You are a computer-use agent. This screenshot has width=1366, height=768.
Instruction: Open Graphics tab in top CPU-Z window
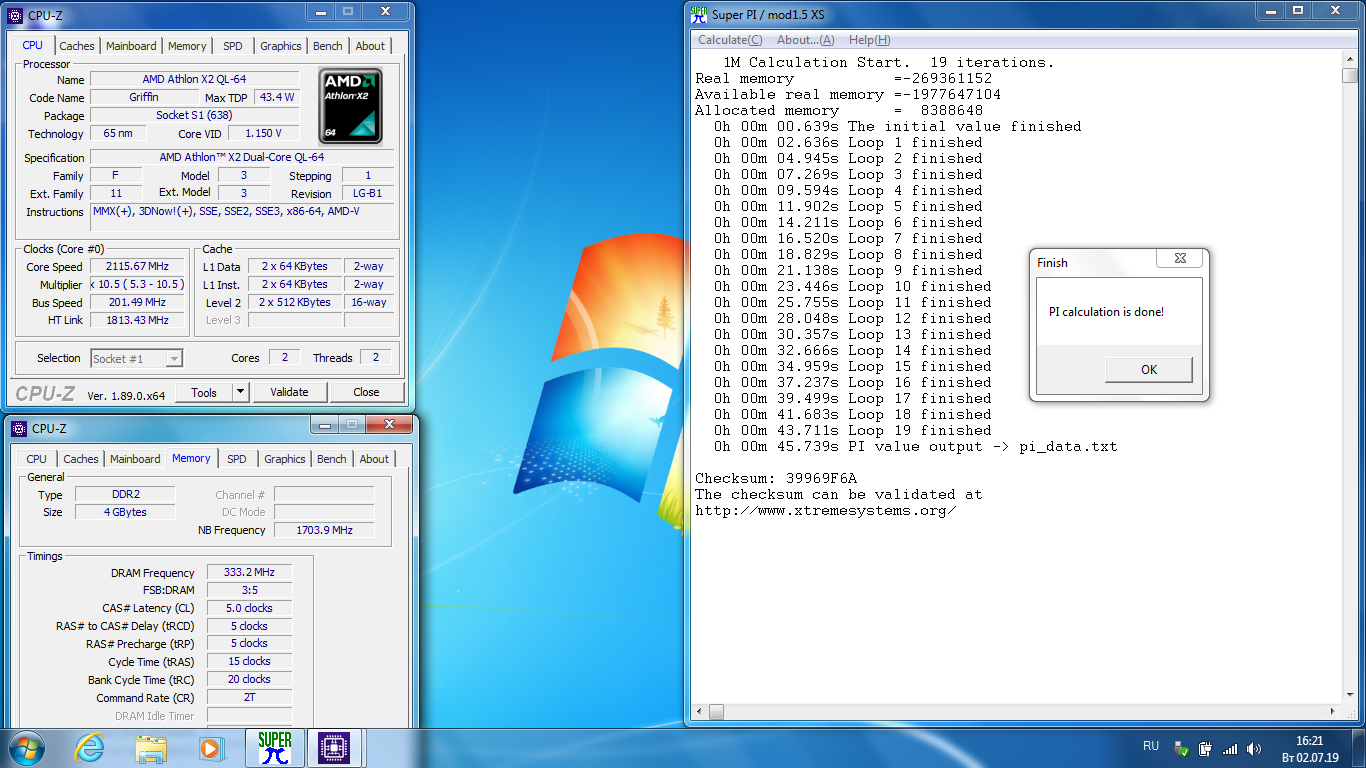coord(281,46)
